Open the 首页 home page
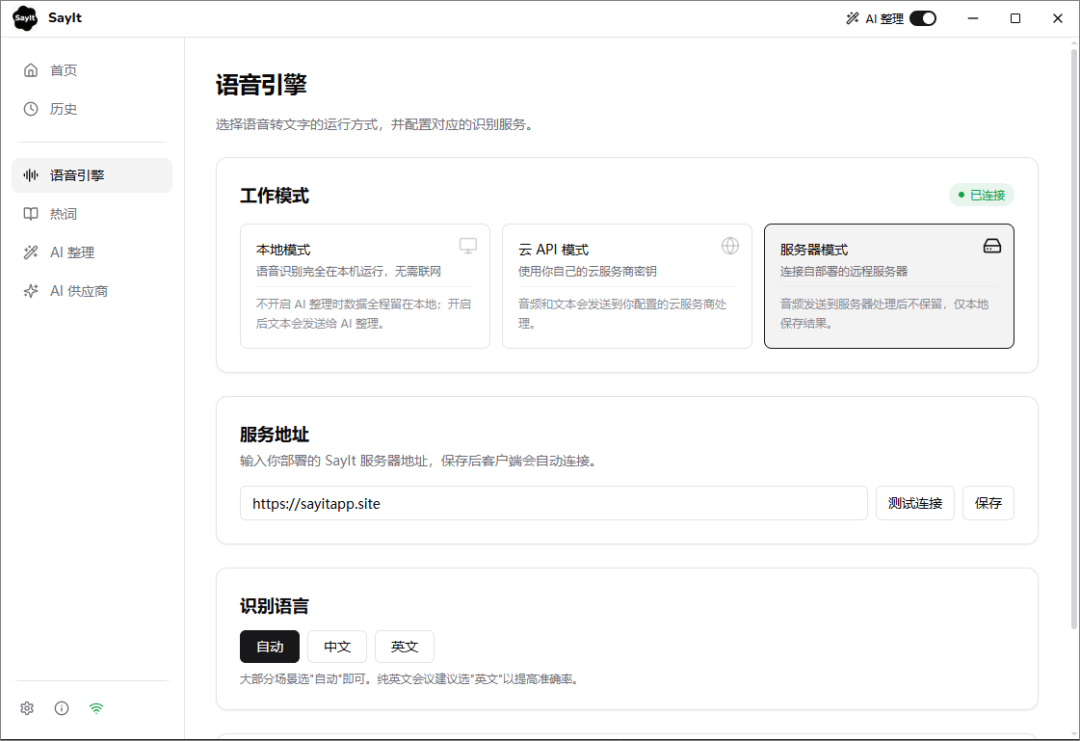 coord(92,70)
